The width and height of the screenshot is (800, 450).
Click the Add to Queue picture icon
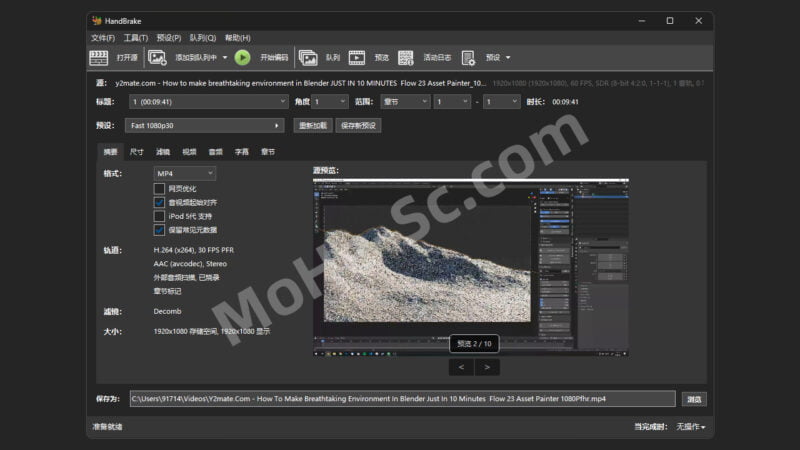[x=157, y=58]
